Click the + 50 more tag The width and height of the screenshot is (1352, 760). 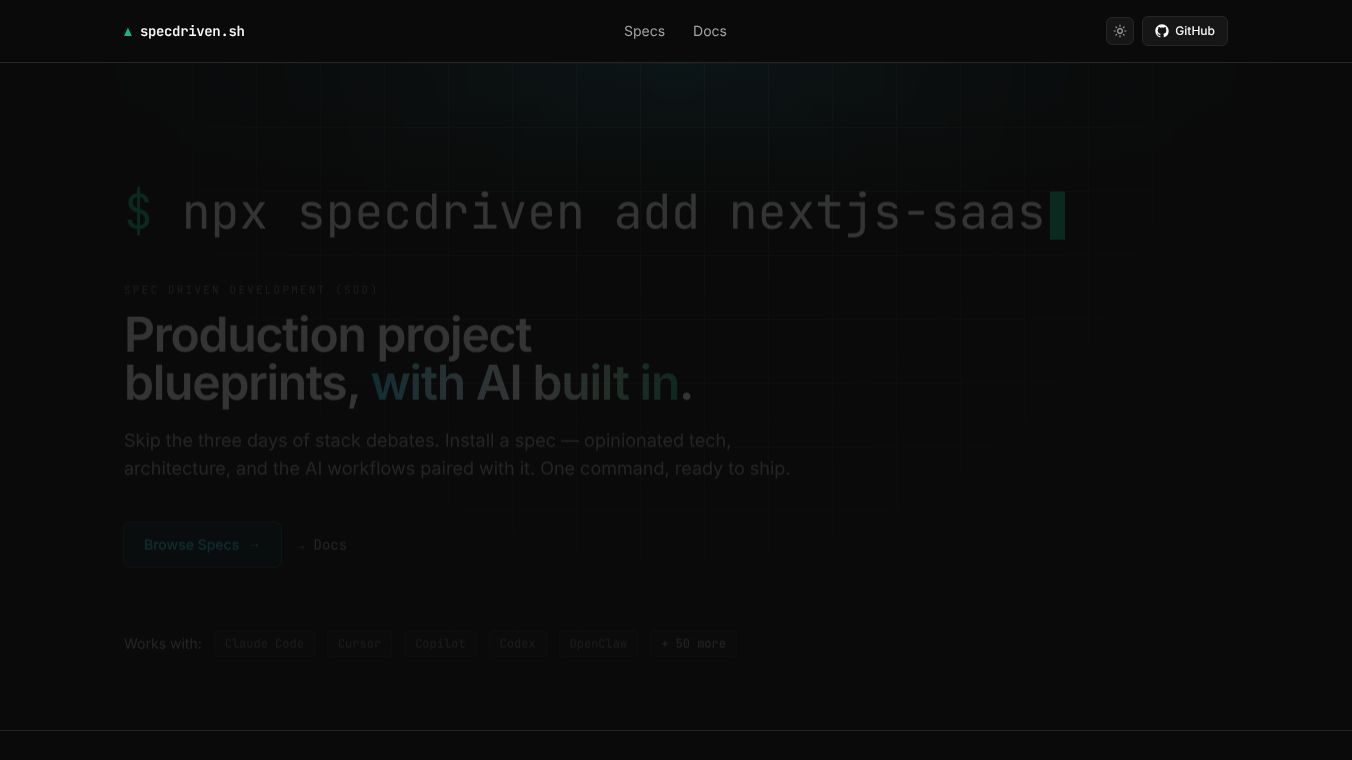694,643
